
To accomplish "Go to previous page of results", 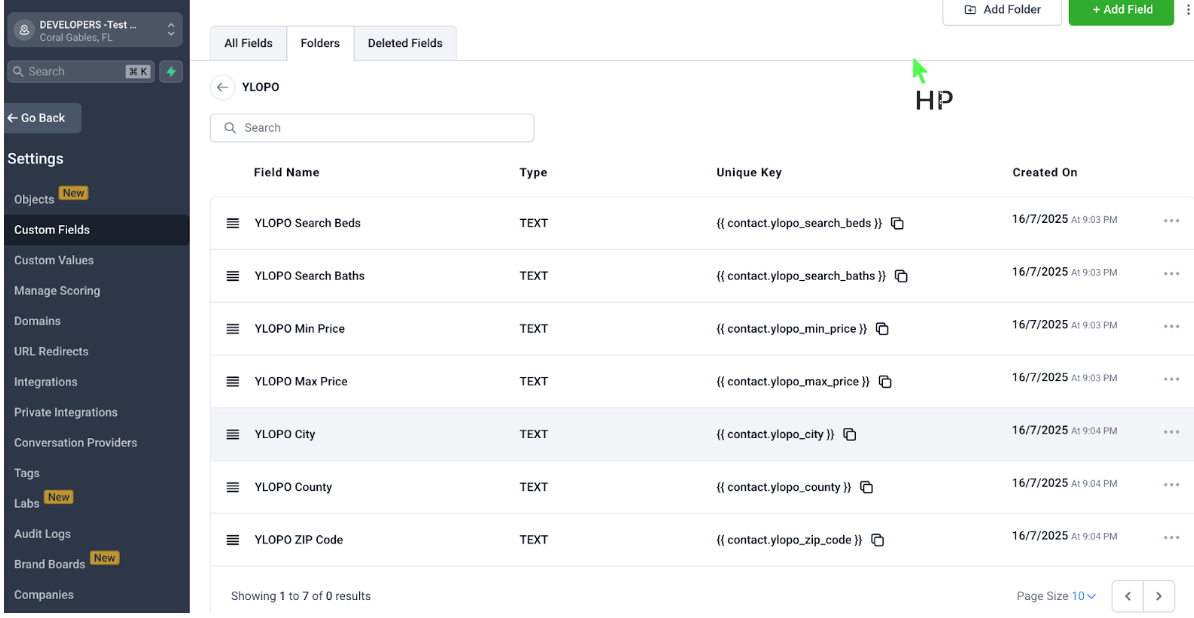I will click(1127, 596).
